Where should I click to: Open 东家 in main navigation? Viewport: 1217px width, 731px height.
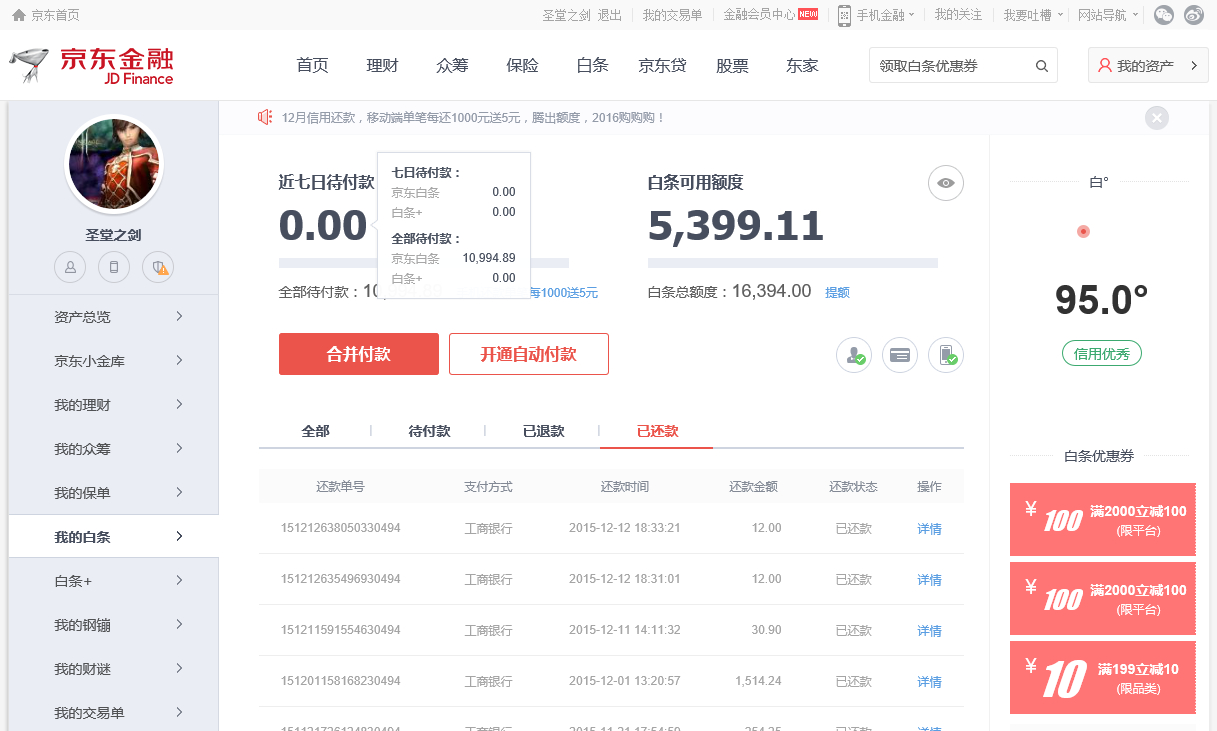coord(802,66)
